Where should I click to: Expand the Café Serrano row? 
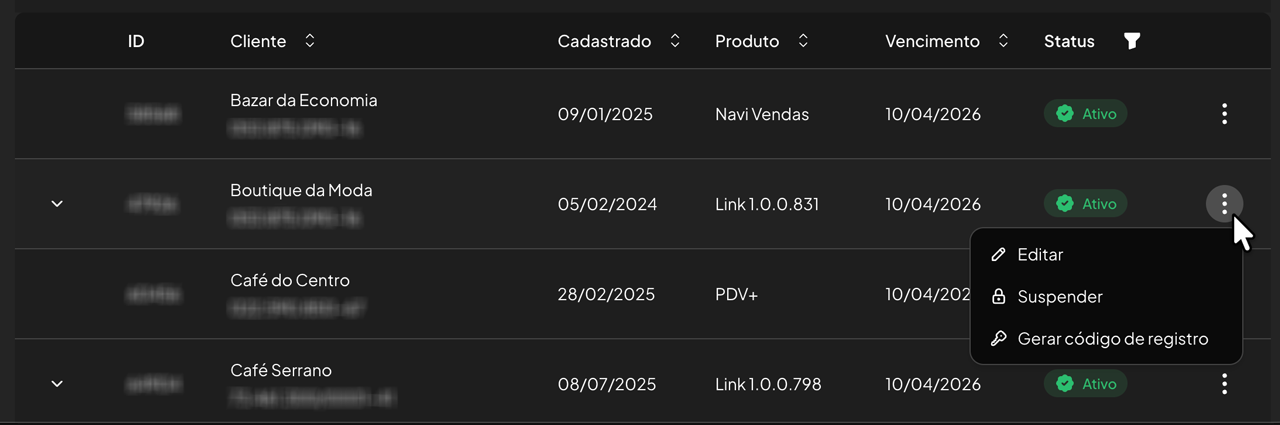(57, 384)
